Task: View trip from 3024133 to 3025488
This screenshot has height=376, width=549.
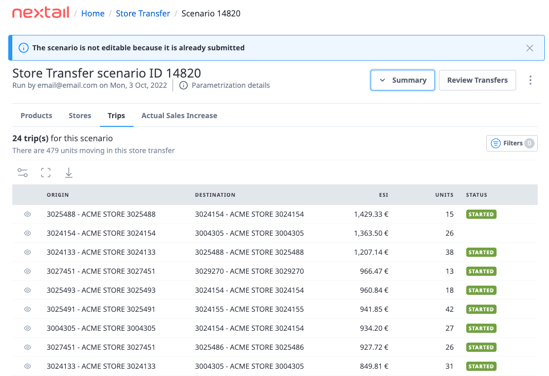Action: [27, 252]
